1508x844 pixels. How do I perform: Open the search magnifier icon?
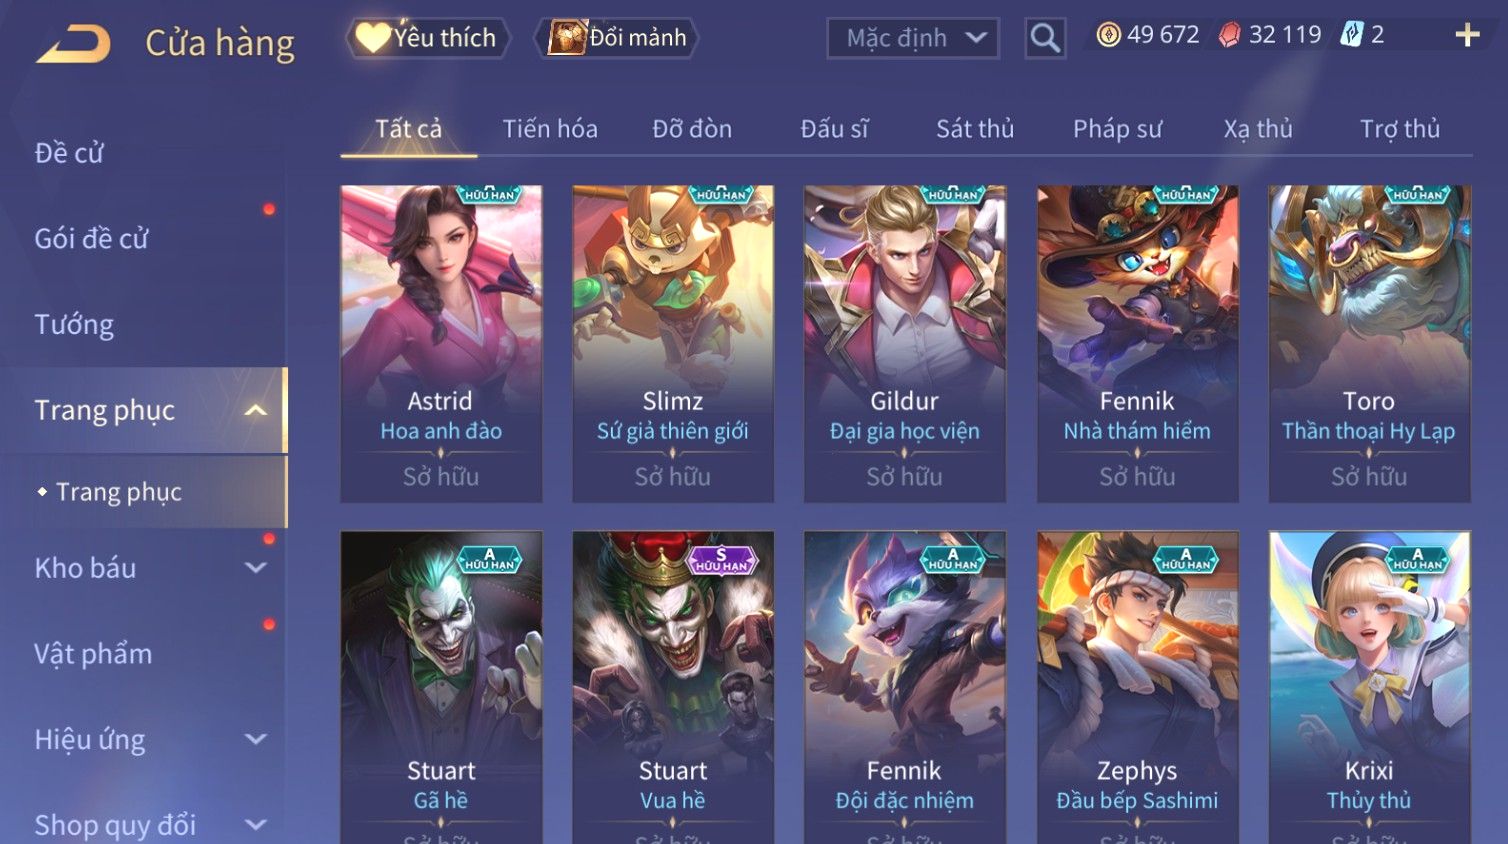click(1045, 38)
